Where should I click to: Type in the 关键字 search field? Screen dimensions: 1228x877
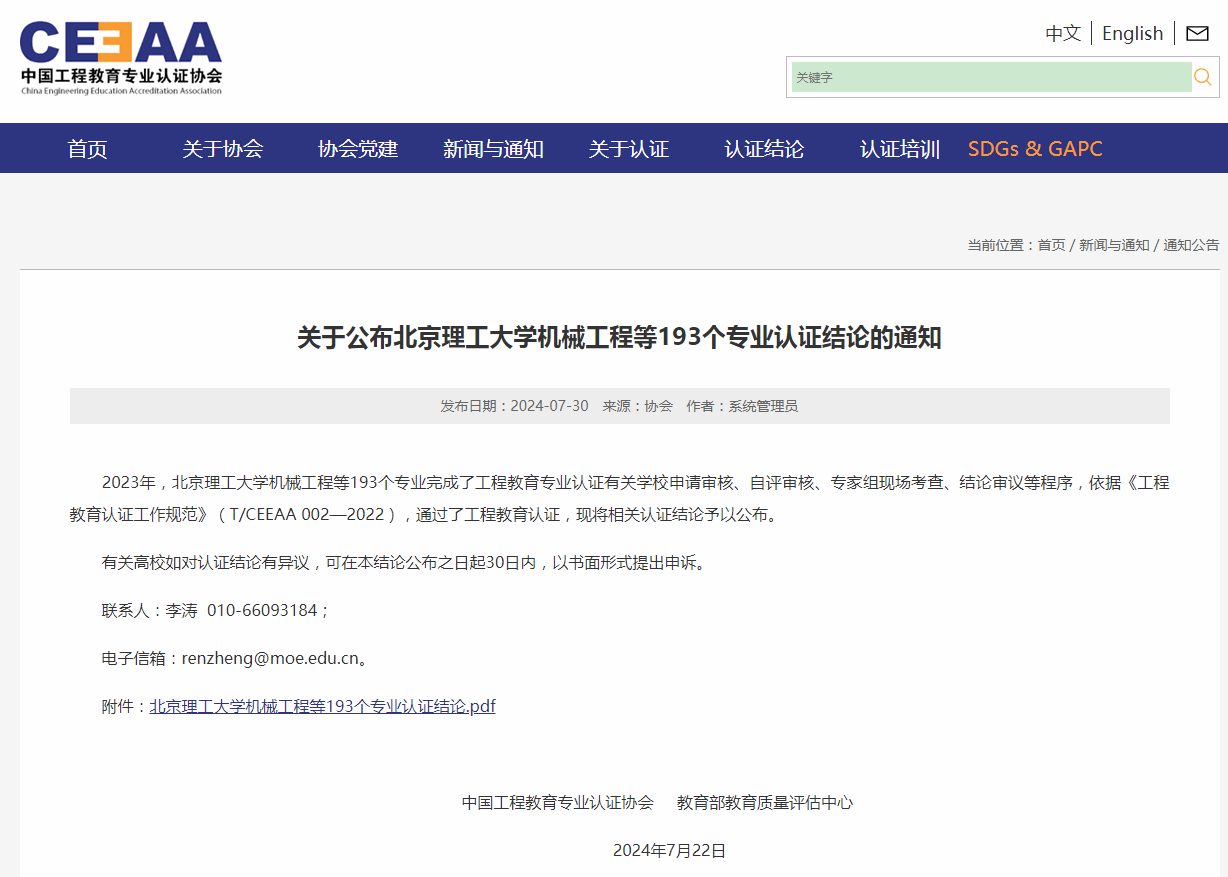click(990, 77)
